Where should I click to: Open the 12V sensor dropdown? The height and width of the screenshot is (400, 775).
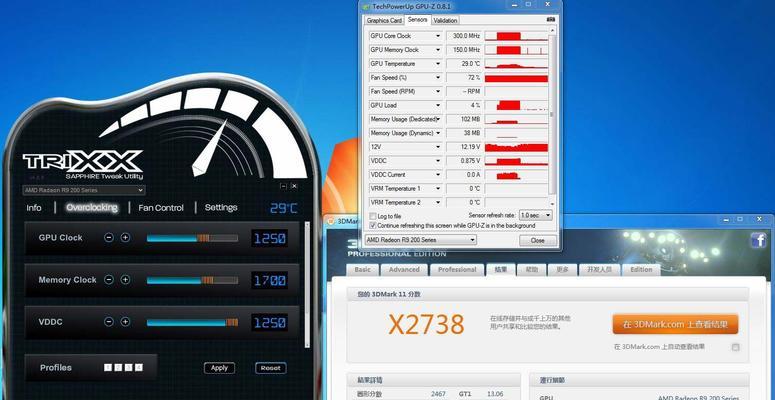pos(438,147)
